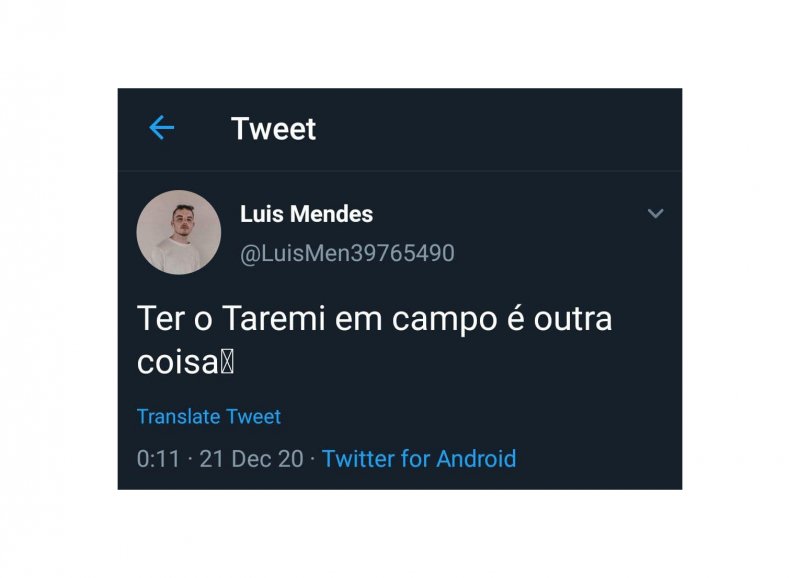Image resolution: width=800 pixels, height=578 pixels.
Task: Open the @LuisMen39765490 handle
Action: (347, 254)
